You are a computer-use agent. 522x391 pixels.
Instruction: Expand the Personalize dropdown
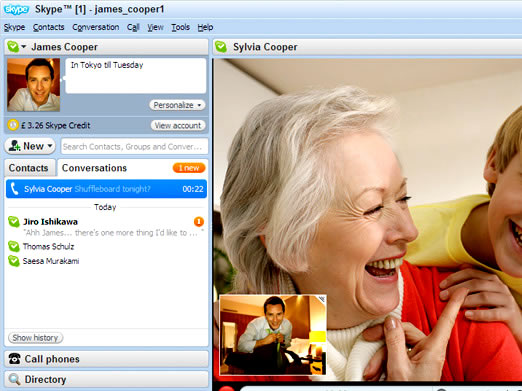[177, 105]
